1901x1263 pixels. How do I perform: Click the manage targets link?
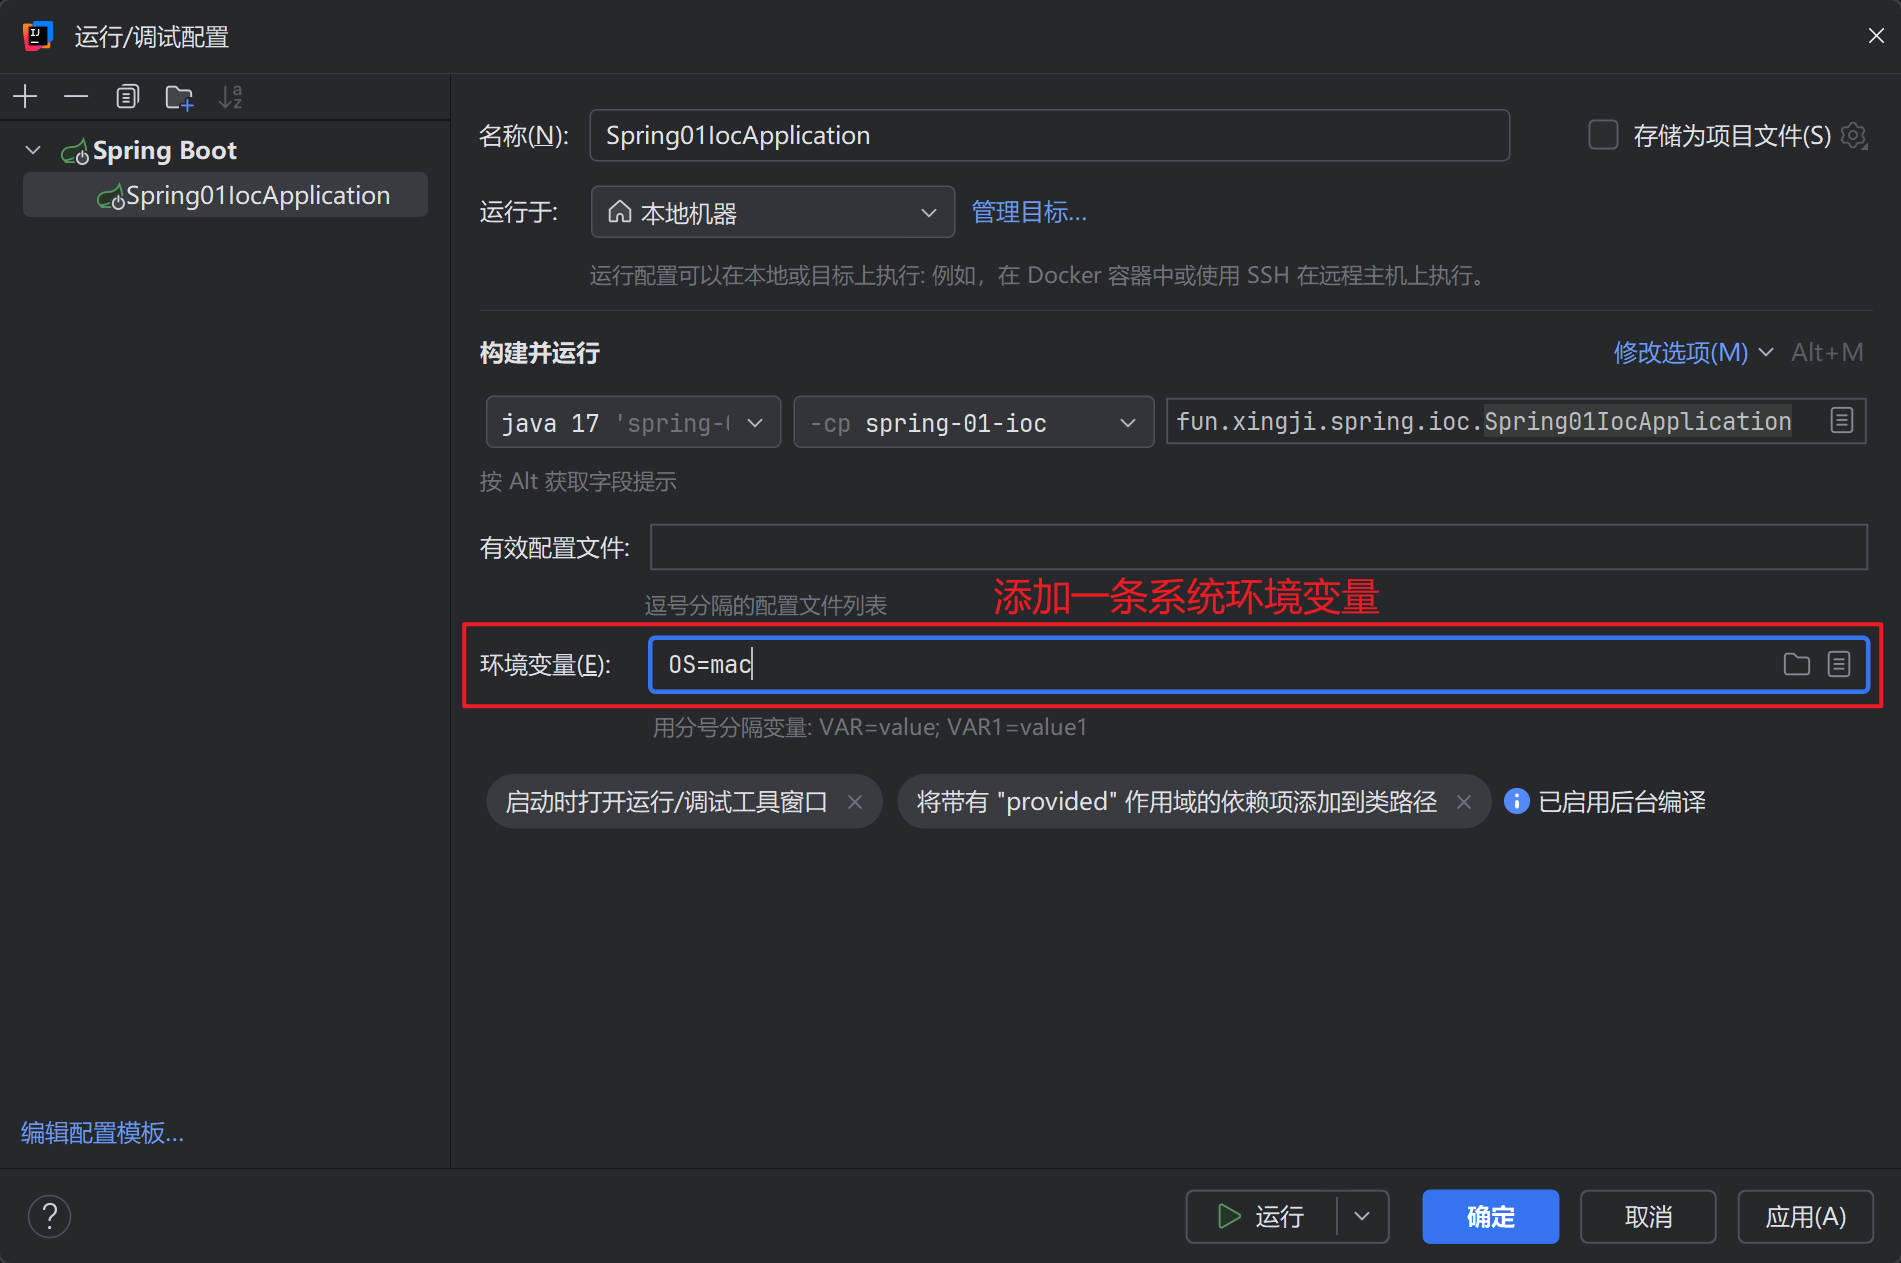pyautogui.click(x=1028, y=213)
